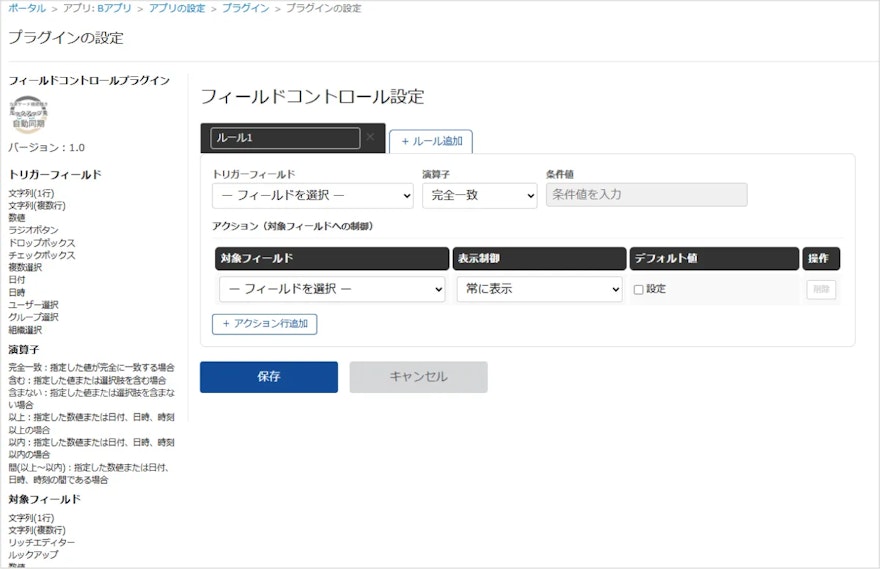
Task: Click the 操作 table column header
Action: [x=821, y=258]
